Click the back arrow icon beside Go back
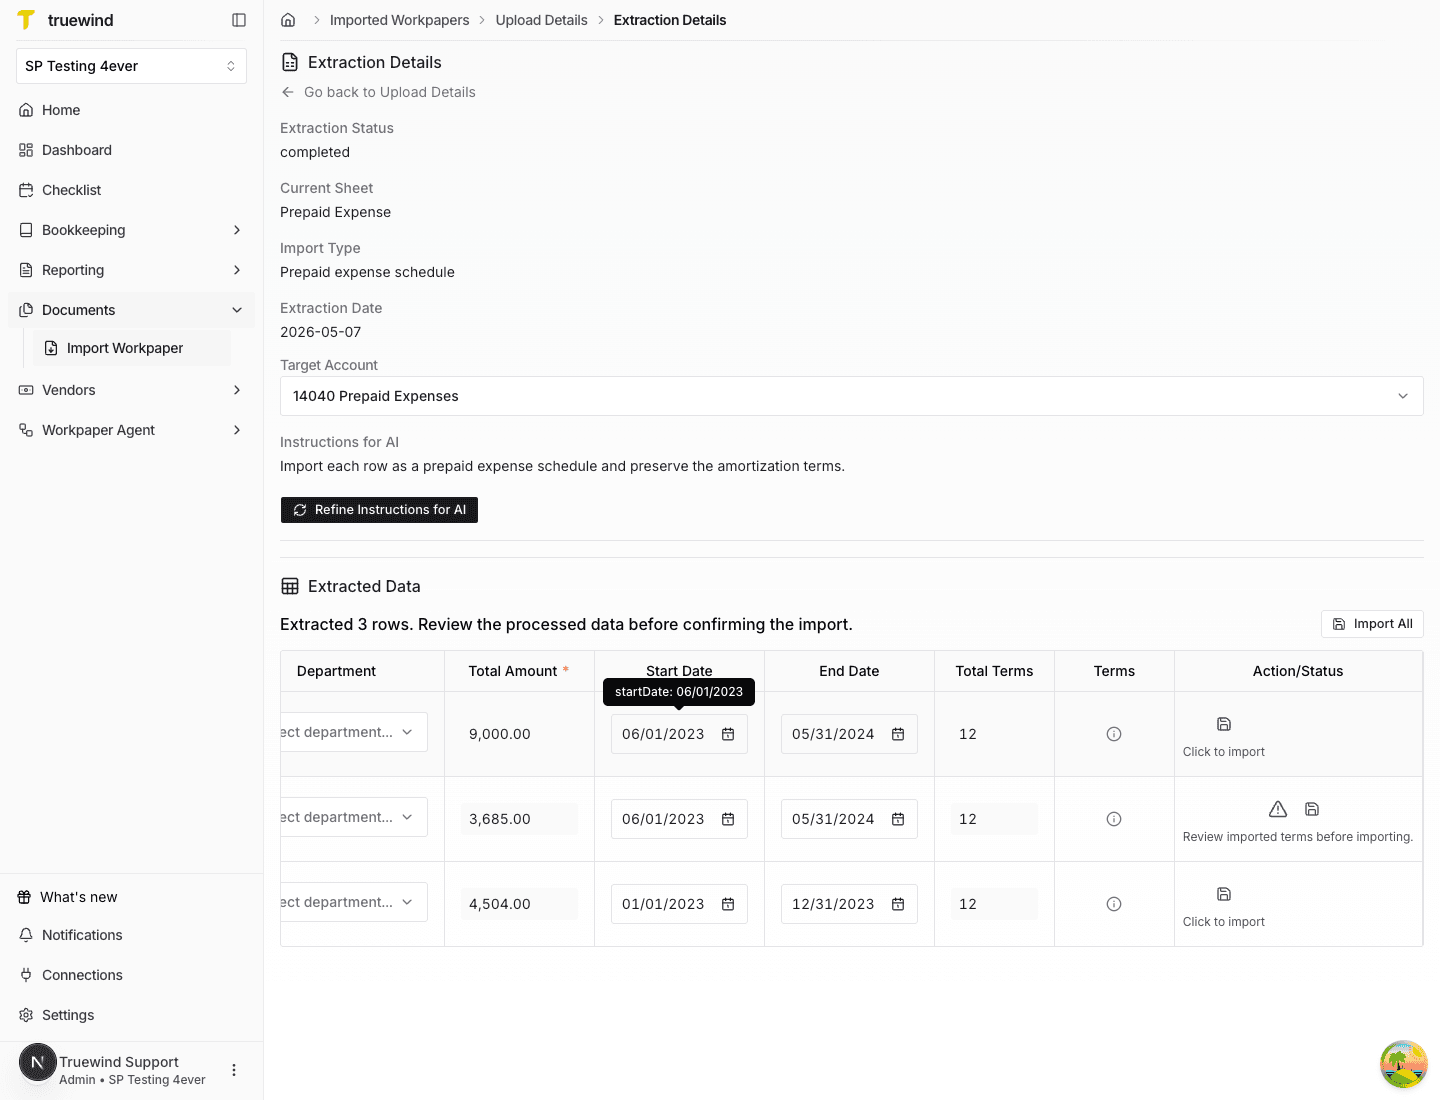Viewport: 1440px width, 1100px height. pos(288,92)
